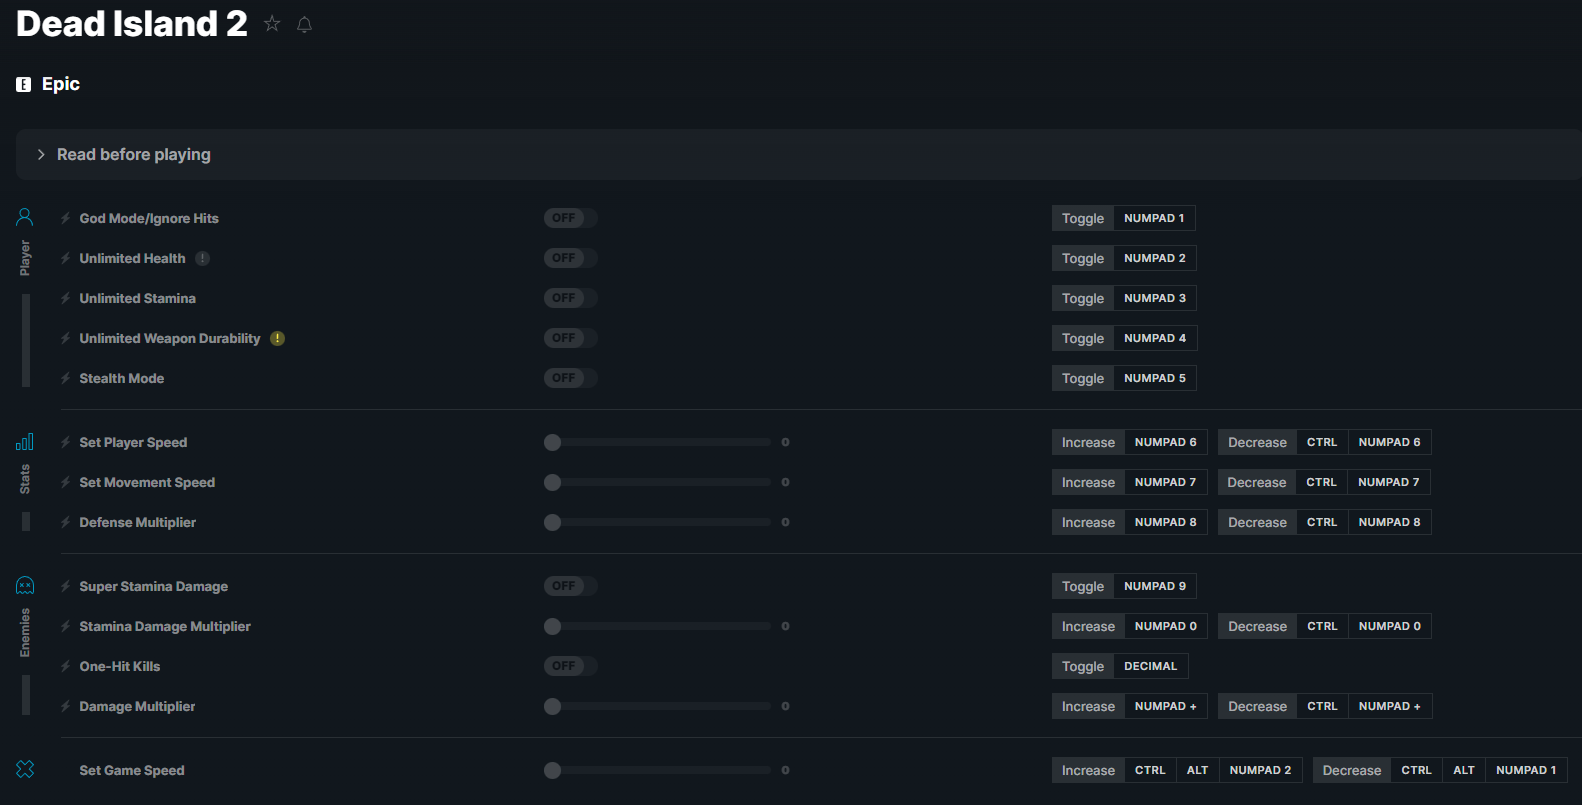Click Decrease button for Set Game Speed
This screenshot has height=805, width=1582.
click(x=1352, y=770)
